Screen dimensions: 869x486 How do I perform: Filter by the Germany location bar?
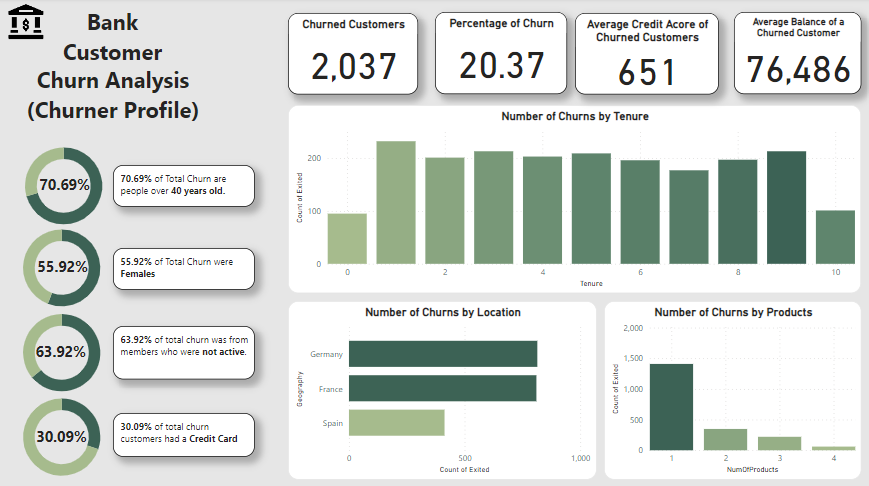pos(443,354)
